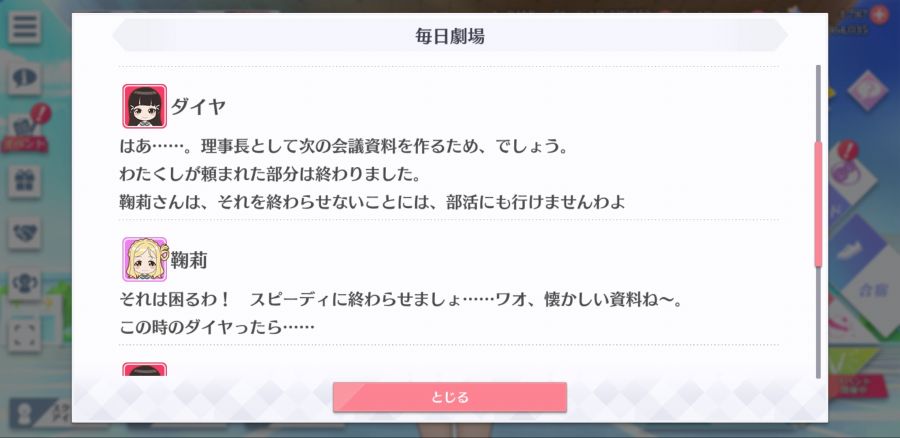Screen dimensions: 900x438
Task: Tap the partially visible third avatar
Action: [x=145, y=369]
